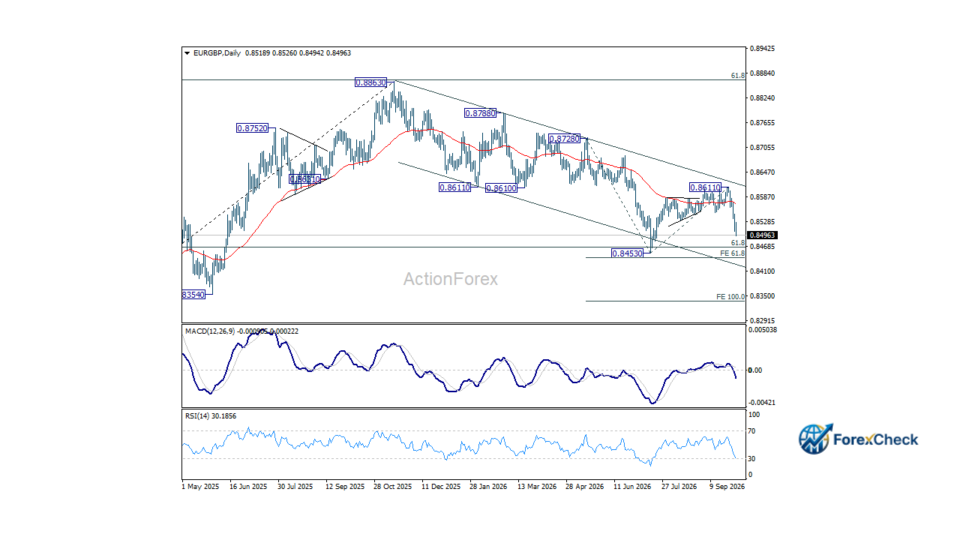Screen dimensions: 960x540
Task: Click the ForexCheck globe logo icon
Action: [x=815, y=439]
